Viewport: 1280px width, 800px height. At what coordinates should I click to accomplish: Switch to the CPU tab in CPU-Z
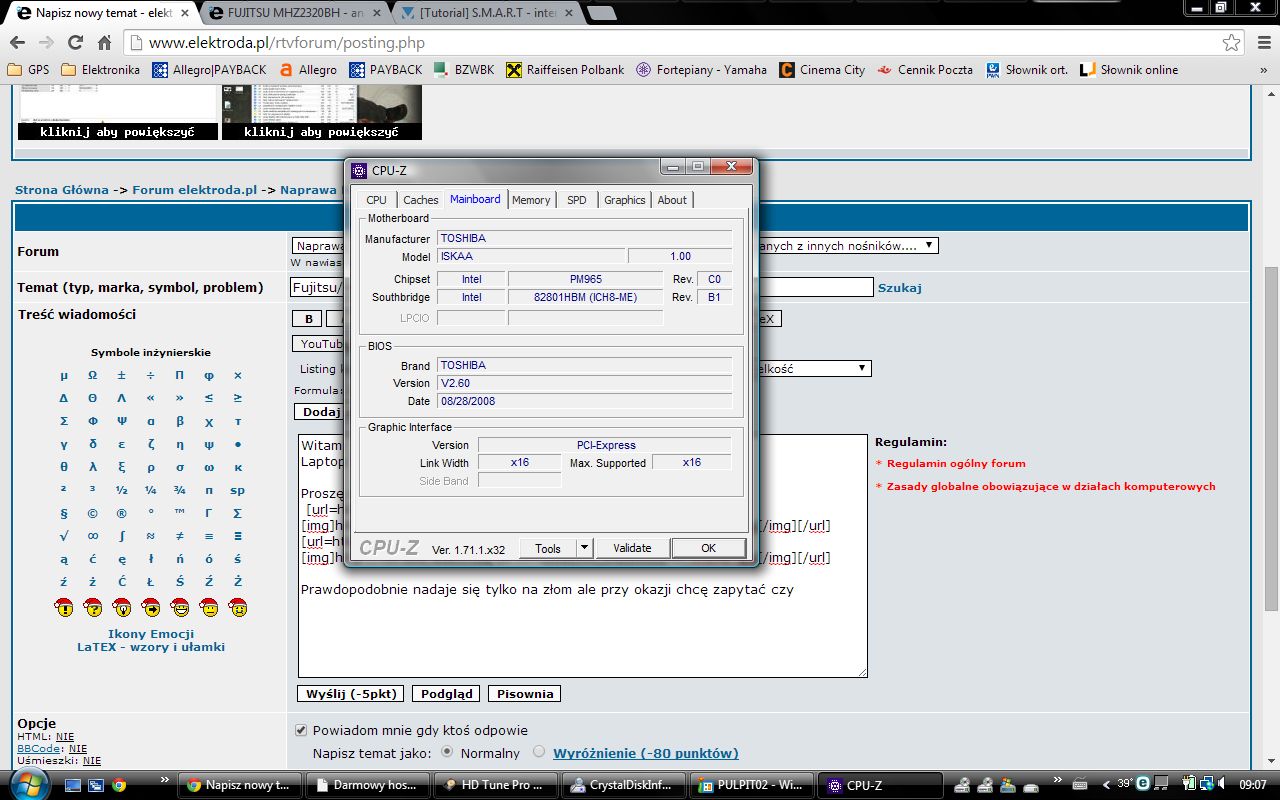pyautogui.click(x=376, y=200)
